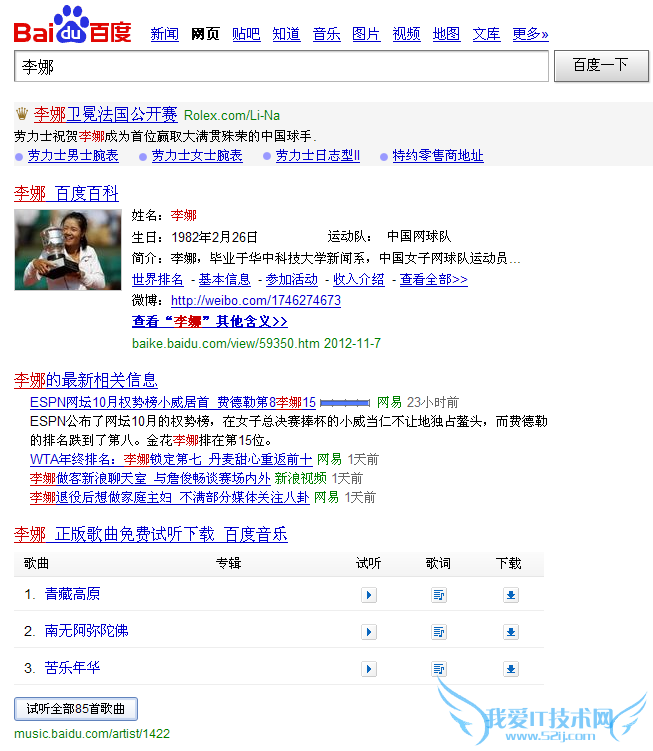Open 李娜退役后想做家庭主妇 news link

point(170,497)
